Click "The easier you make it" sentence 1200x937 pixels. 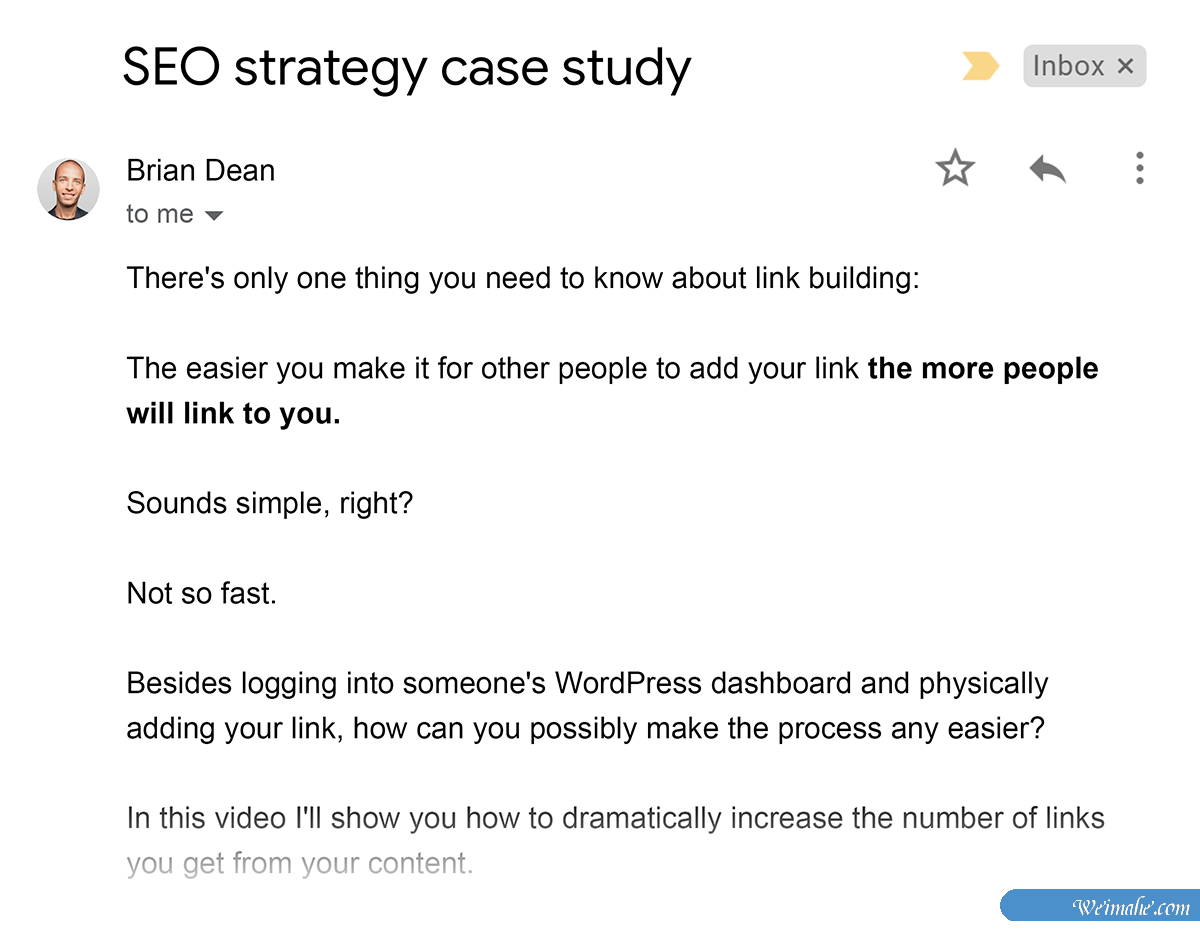pyautogui.click(x=492, y=369)
